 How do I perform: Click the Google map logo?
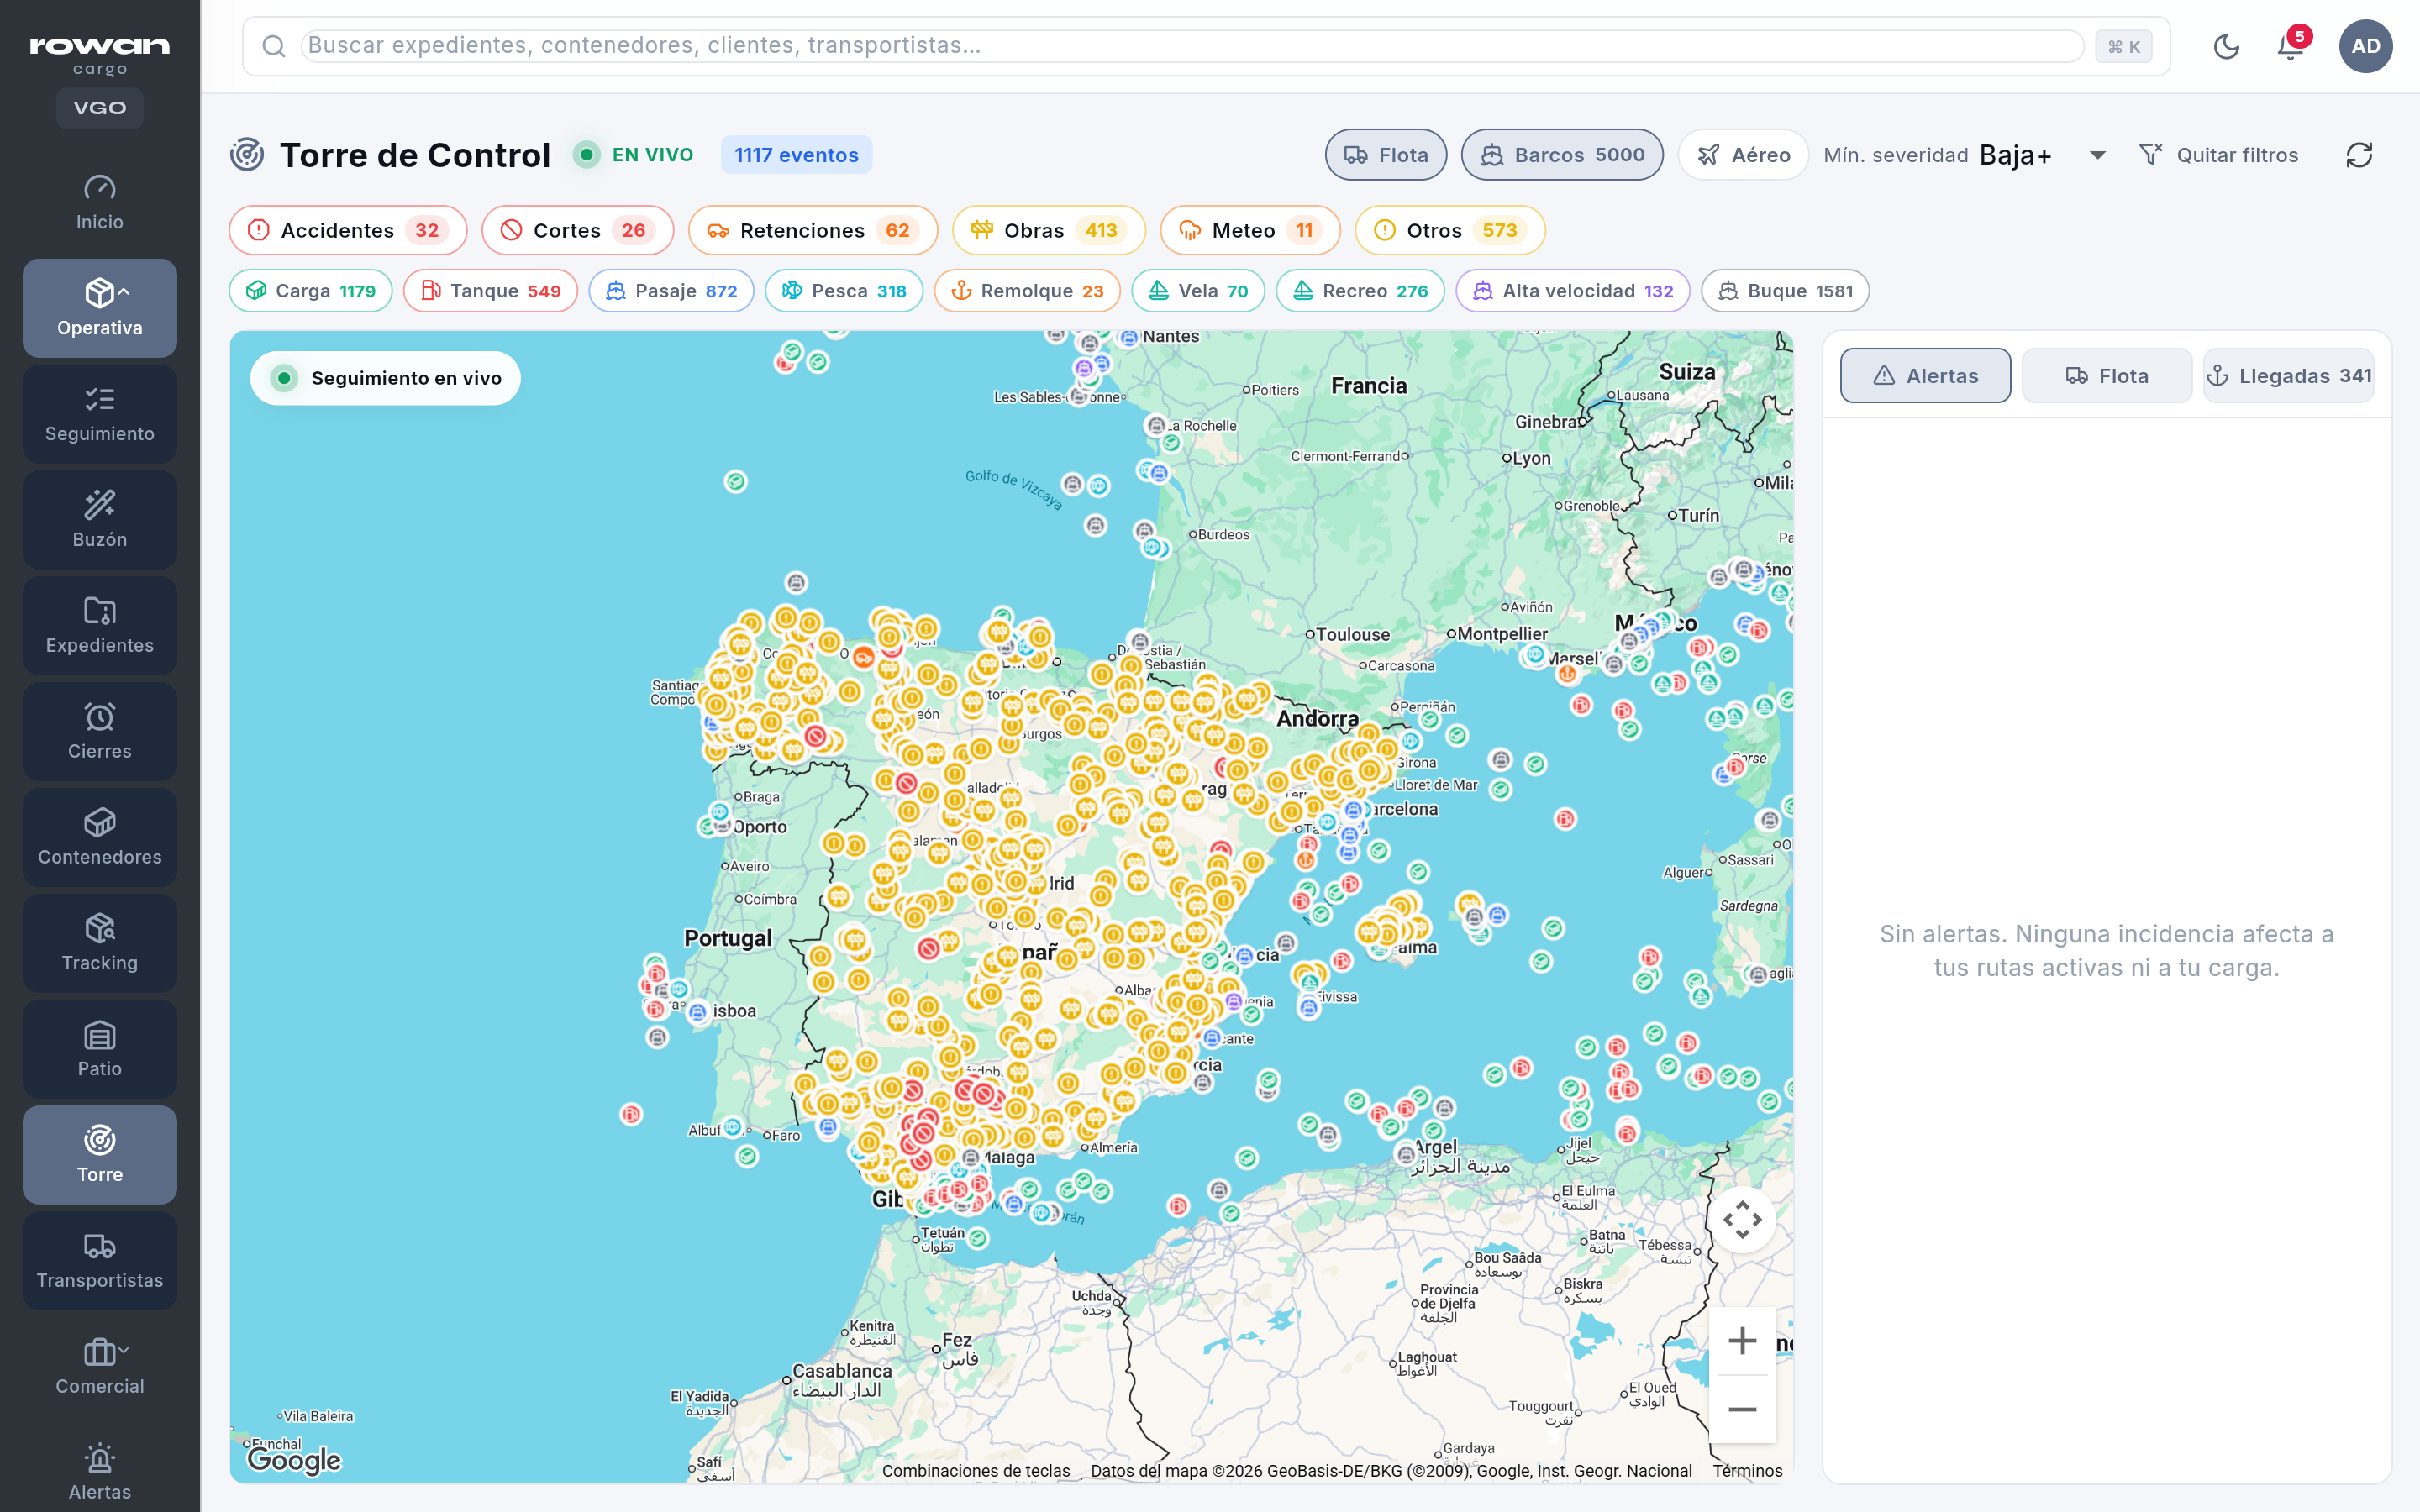pos(294,1460)
